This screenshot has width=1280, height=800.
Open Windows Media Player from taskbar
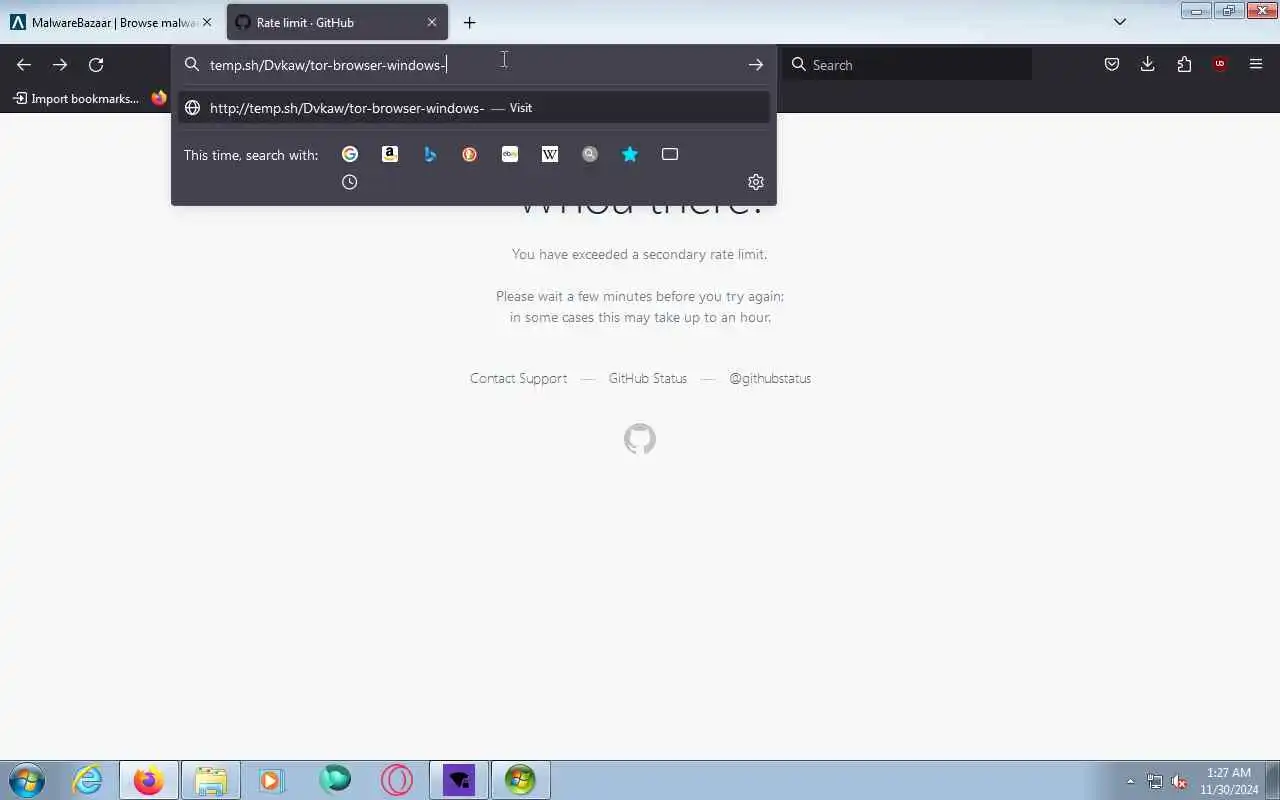click(x=271, y=780)
